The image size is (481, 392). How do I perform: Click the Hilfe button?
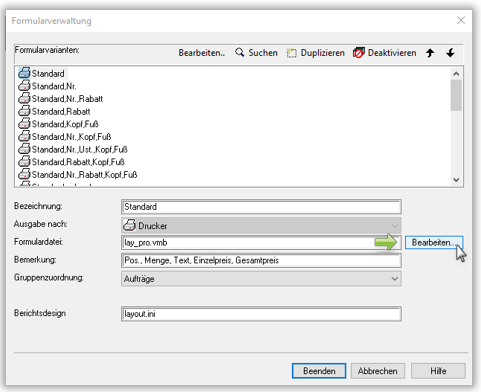tap(438, 371)
